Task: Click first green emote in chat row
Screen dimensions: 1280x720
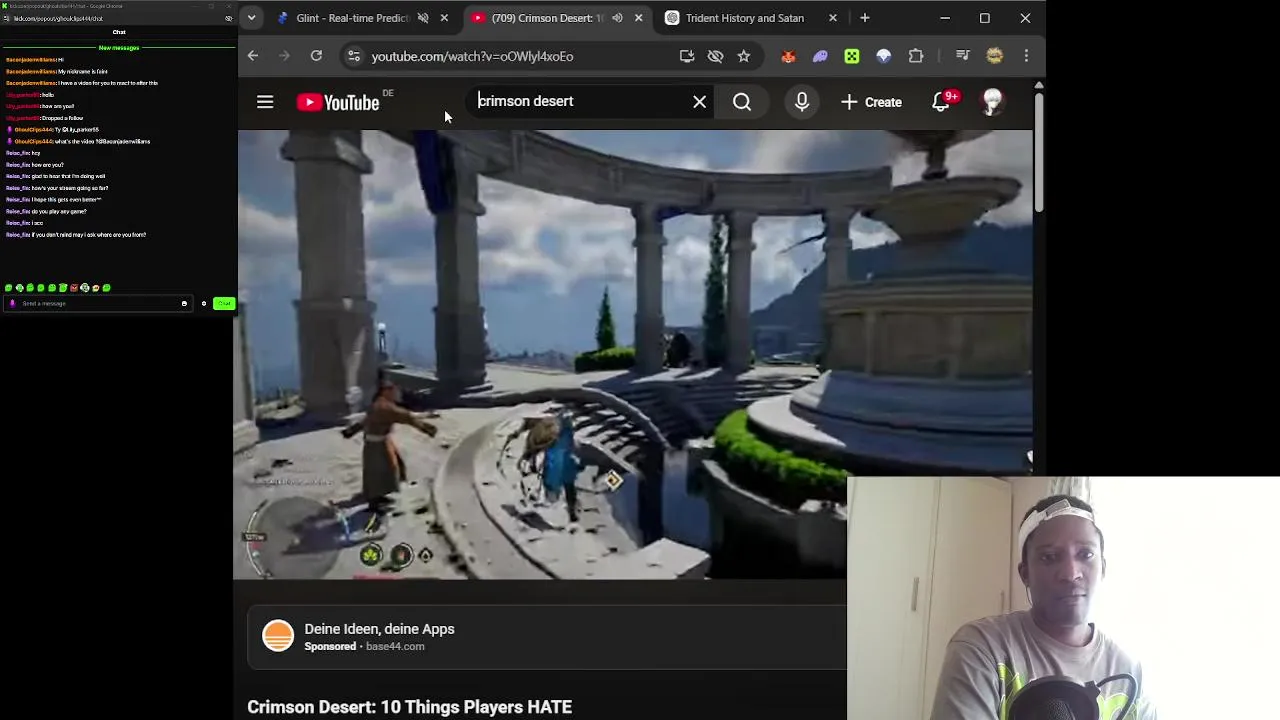Action: 9,288
